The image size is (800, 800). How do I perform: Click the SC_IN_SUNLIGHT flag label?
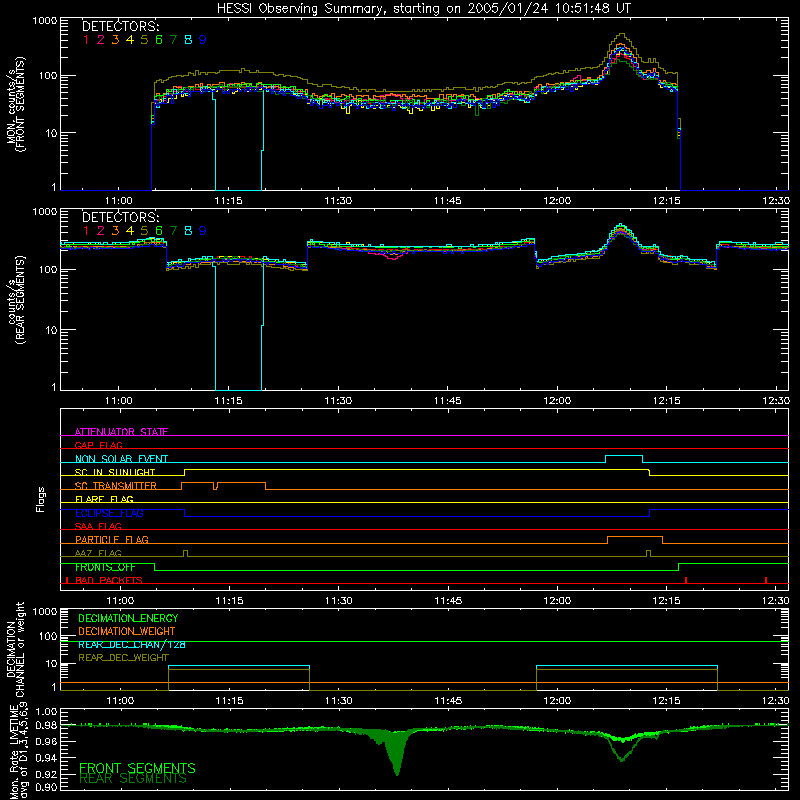click(115, 472)
